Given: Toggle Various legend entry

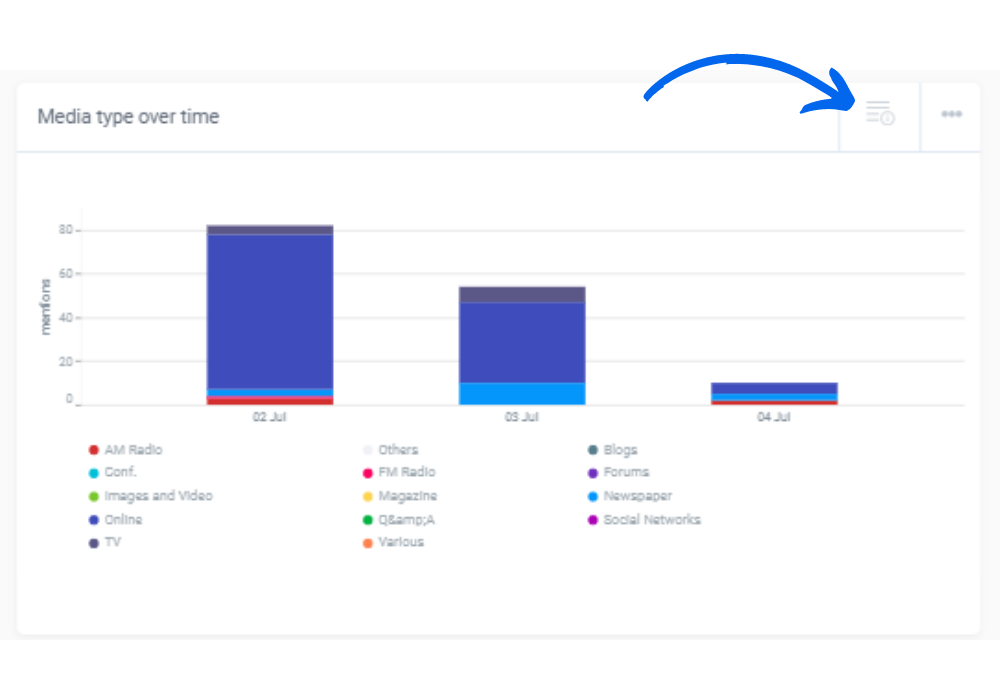Looking at the screenshot, I should point(393,543).
